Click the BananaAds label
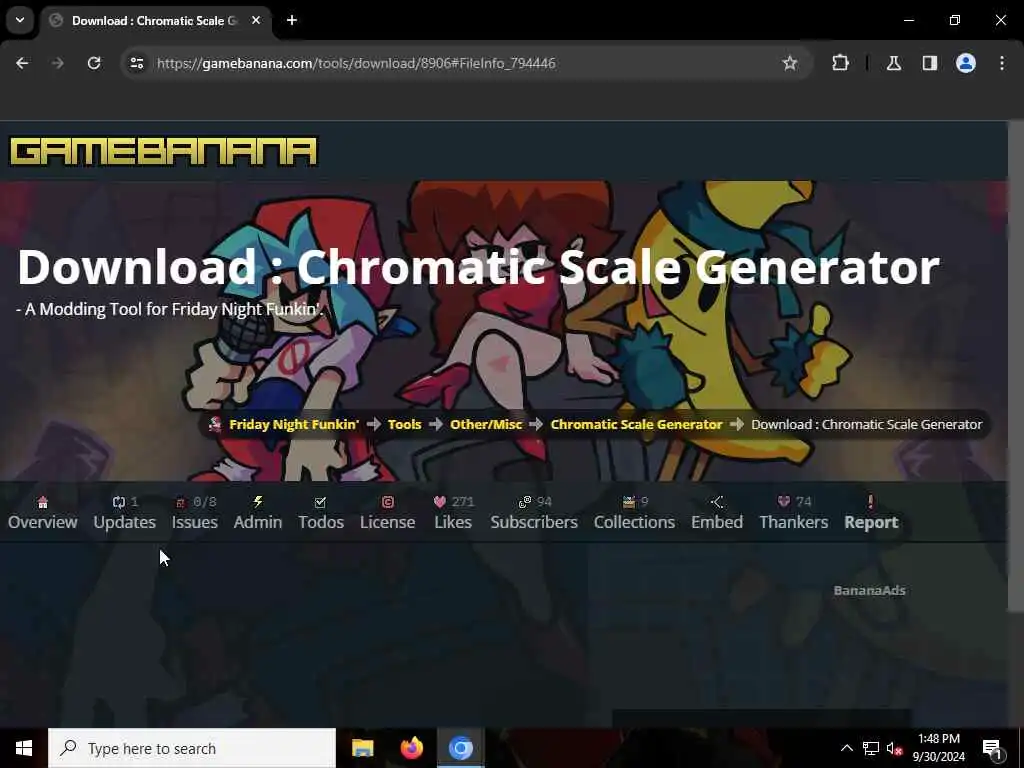 point(869,590)
